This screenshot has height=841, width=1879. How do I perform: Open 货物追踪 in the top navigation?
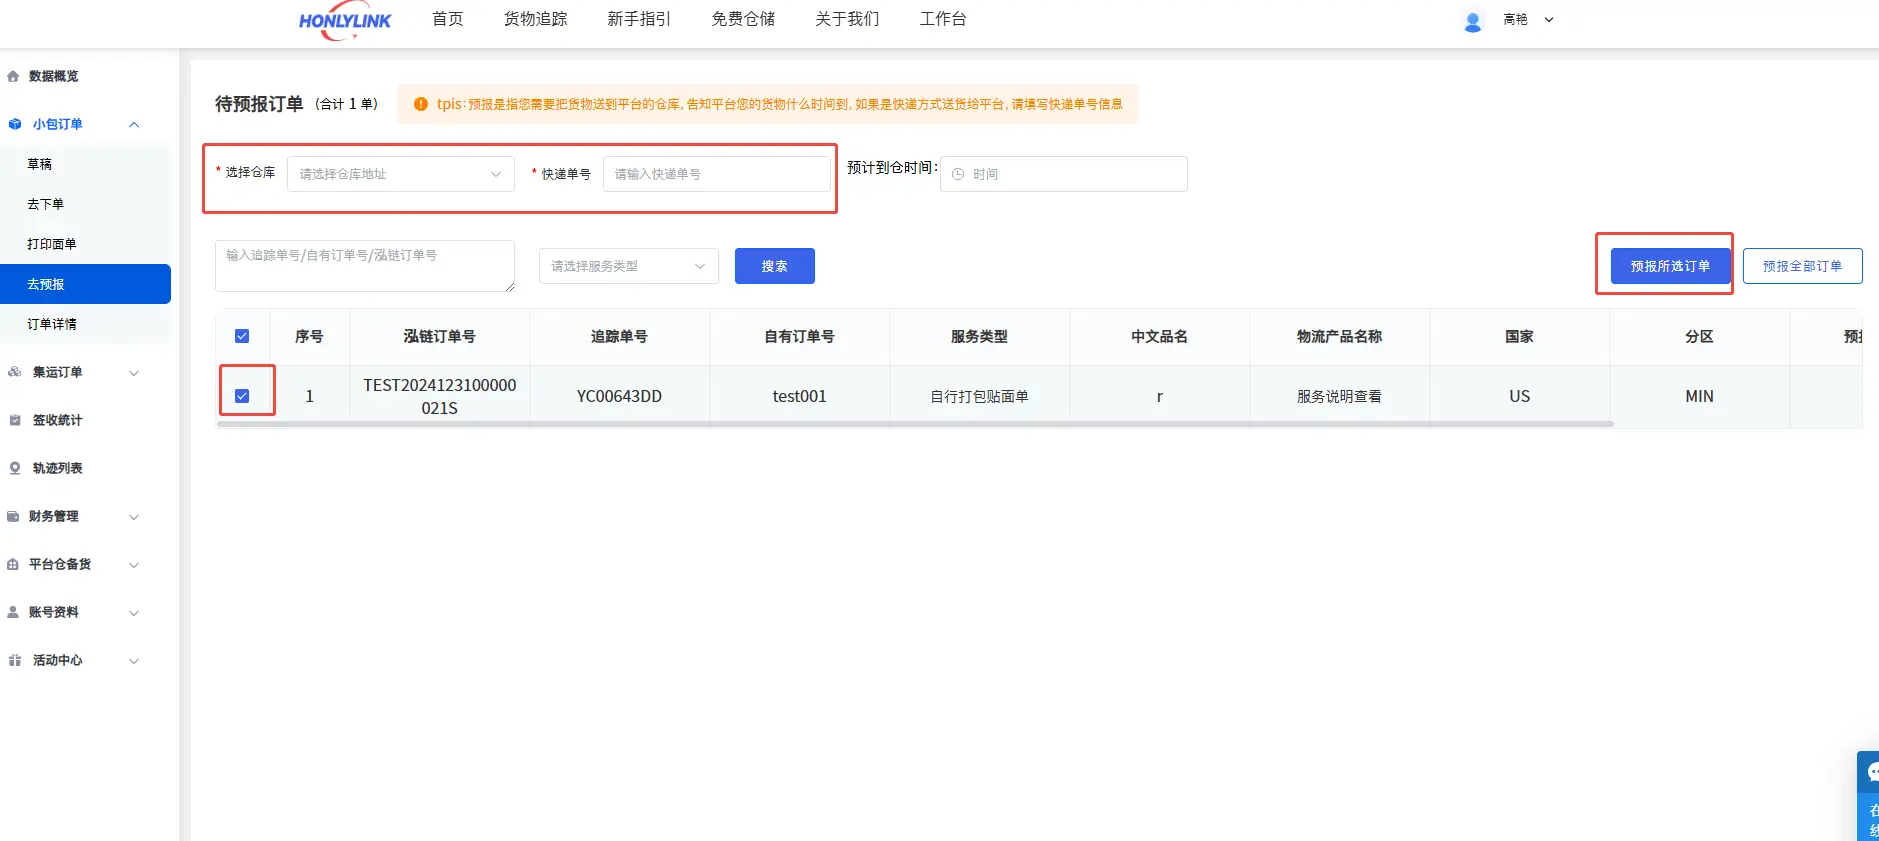tap(535, 19)
